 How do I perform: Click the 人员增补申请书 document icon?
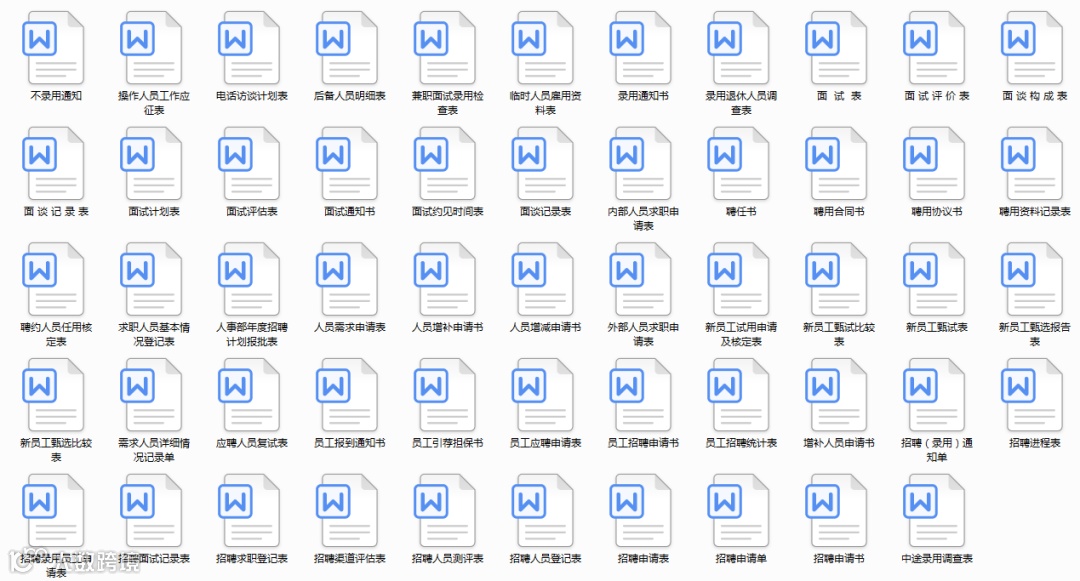point(446,280)
